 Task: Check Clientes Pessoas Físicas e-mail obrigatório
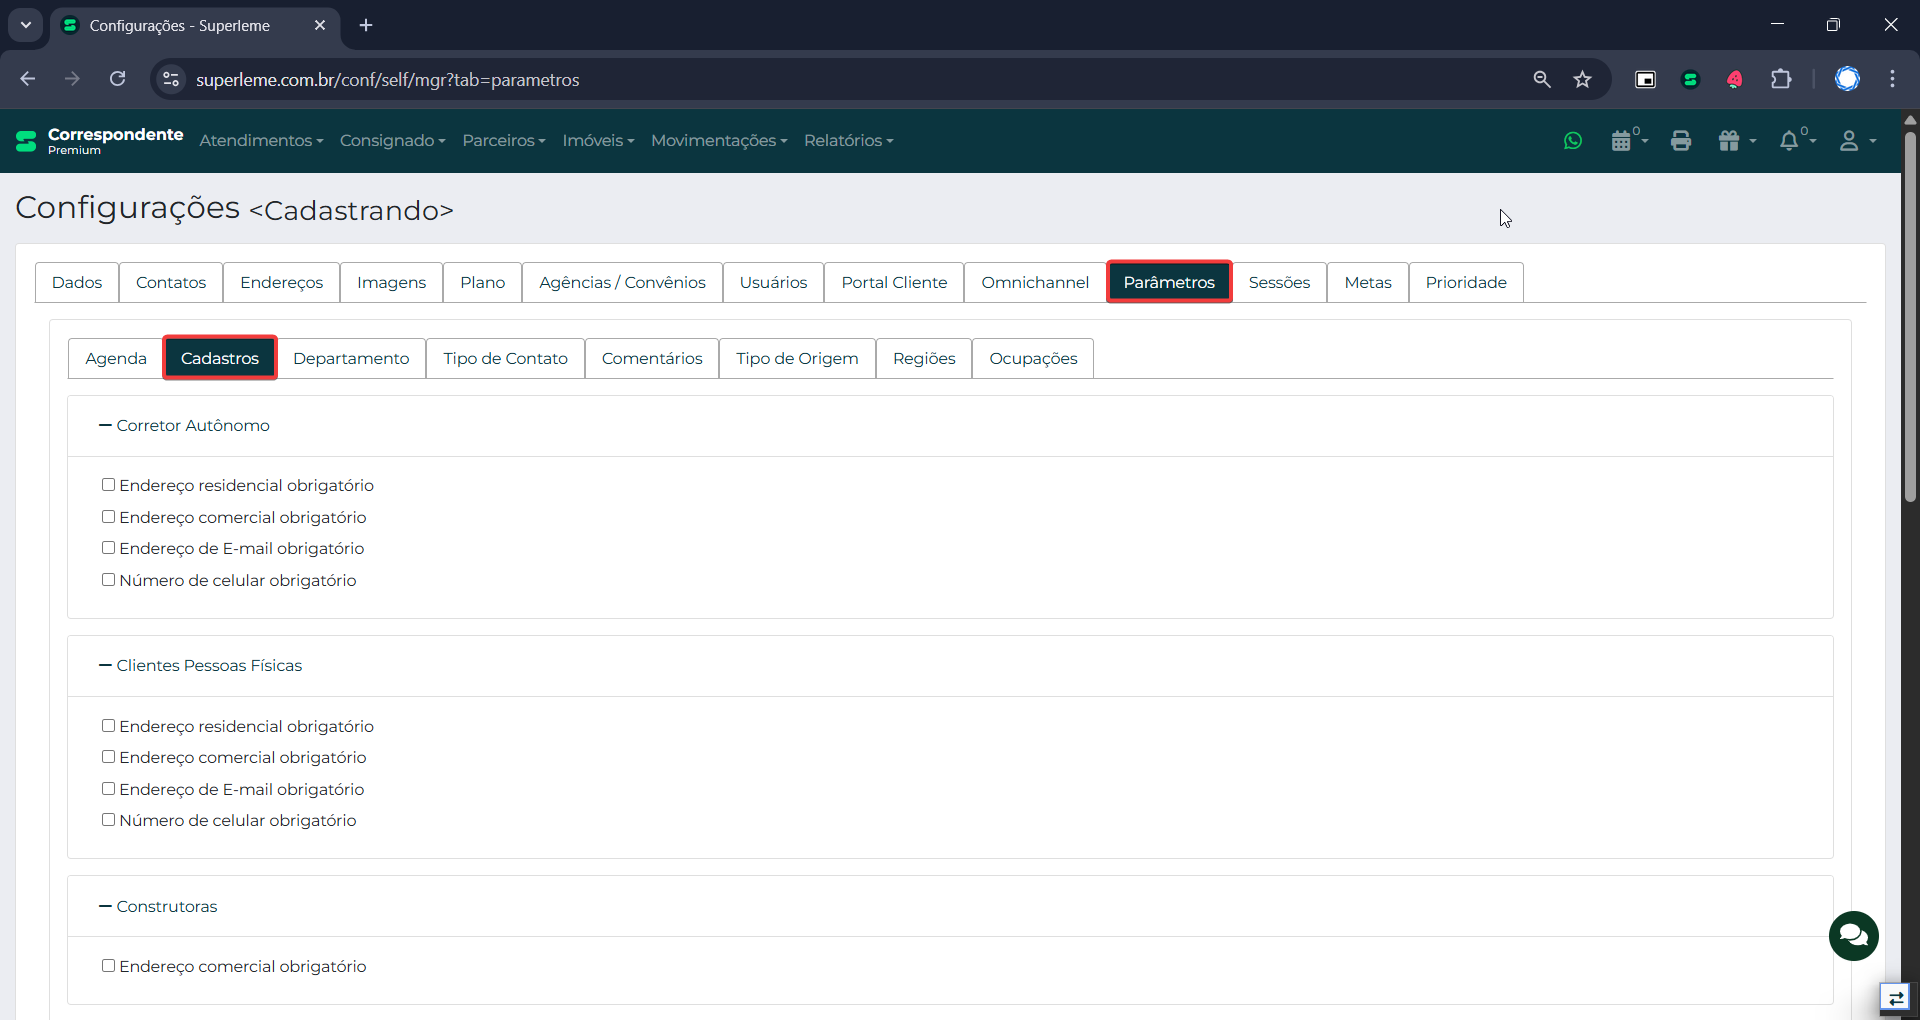pos(108,789)
